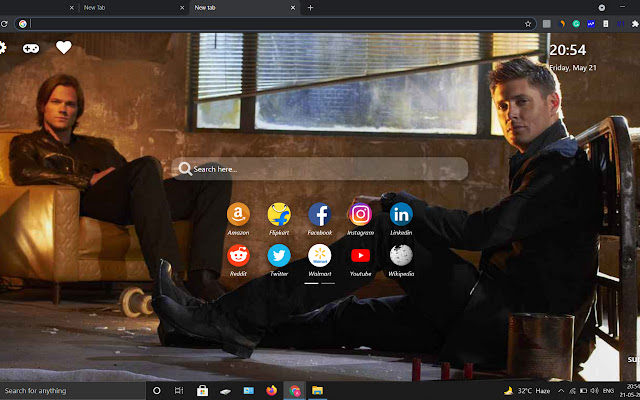Click the 20:54 clock text
This screenshot has height=400, width=640.
567,50
